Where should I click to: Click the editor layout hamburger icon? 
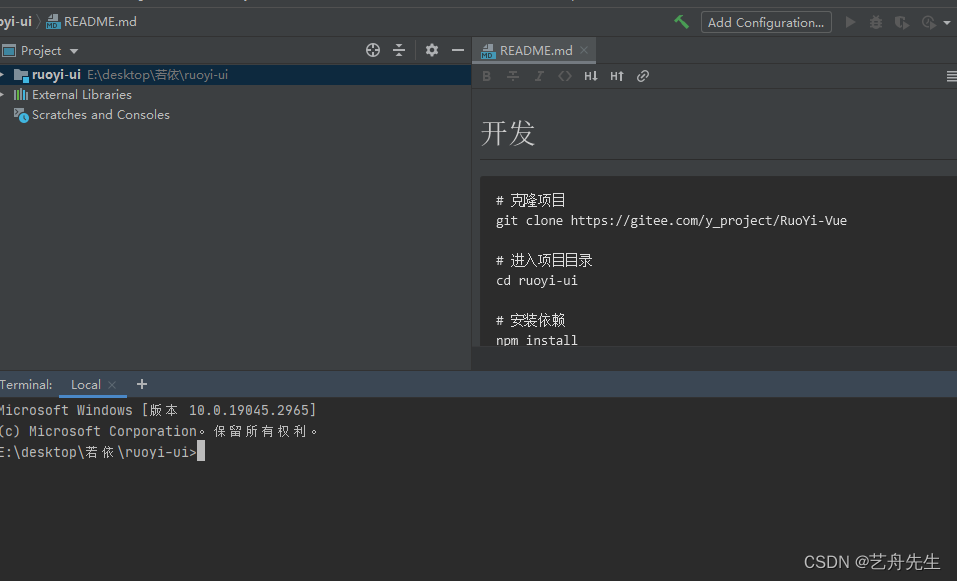coord(951,75)
